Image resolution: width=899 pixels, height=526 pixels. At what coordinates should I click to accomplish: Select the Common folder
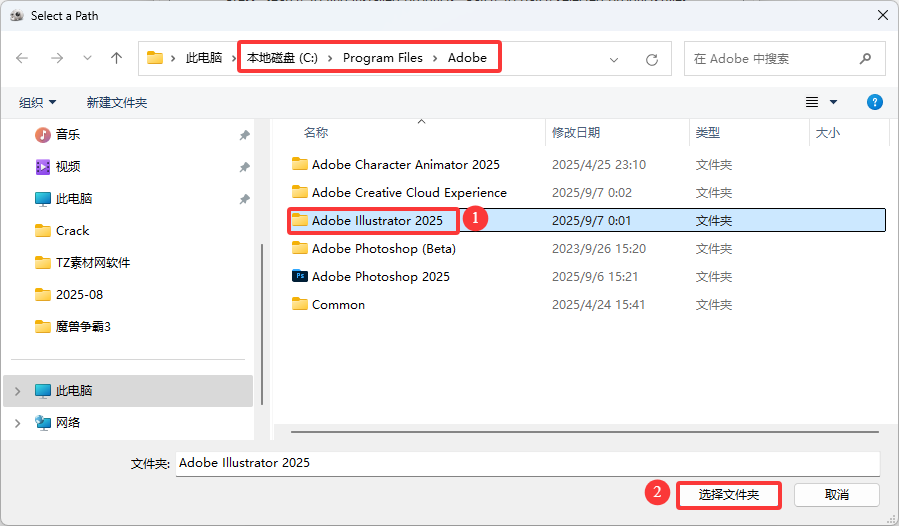(338, 305)
